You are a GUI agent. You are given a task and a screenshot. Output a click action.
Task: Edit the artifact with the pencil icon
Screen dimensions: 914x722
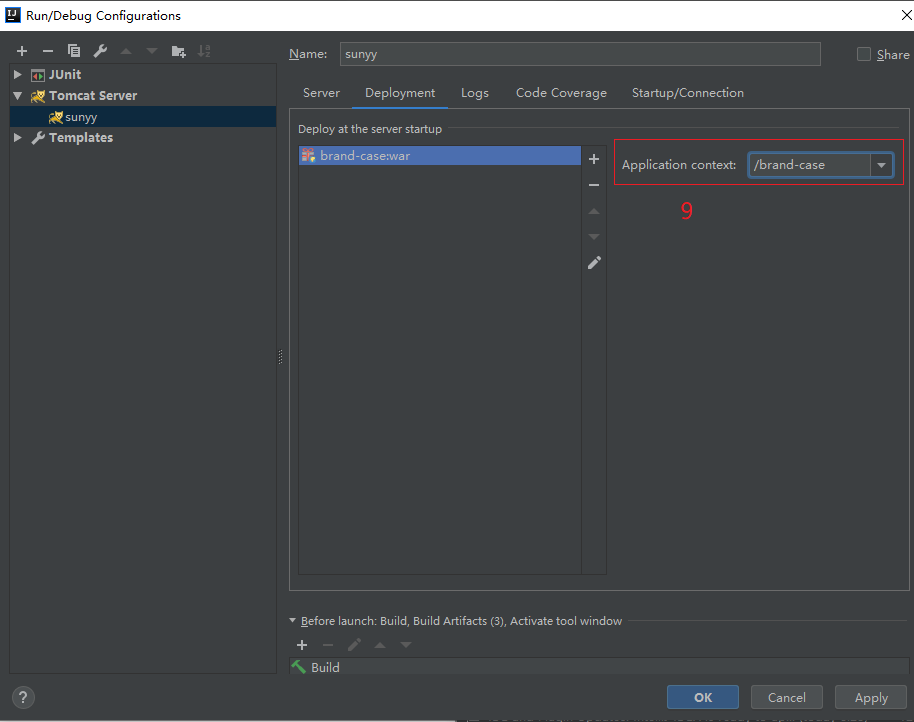coord(594,262)
